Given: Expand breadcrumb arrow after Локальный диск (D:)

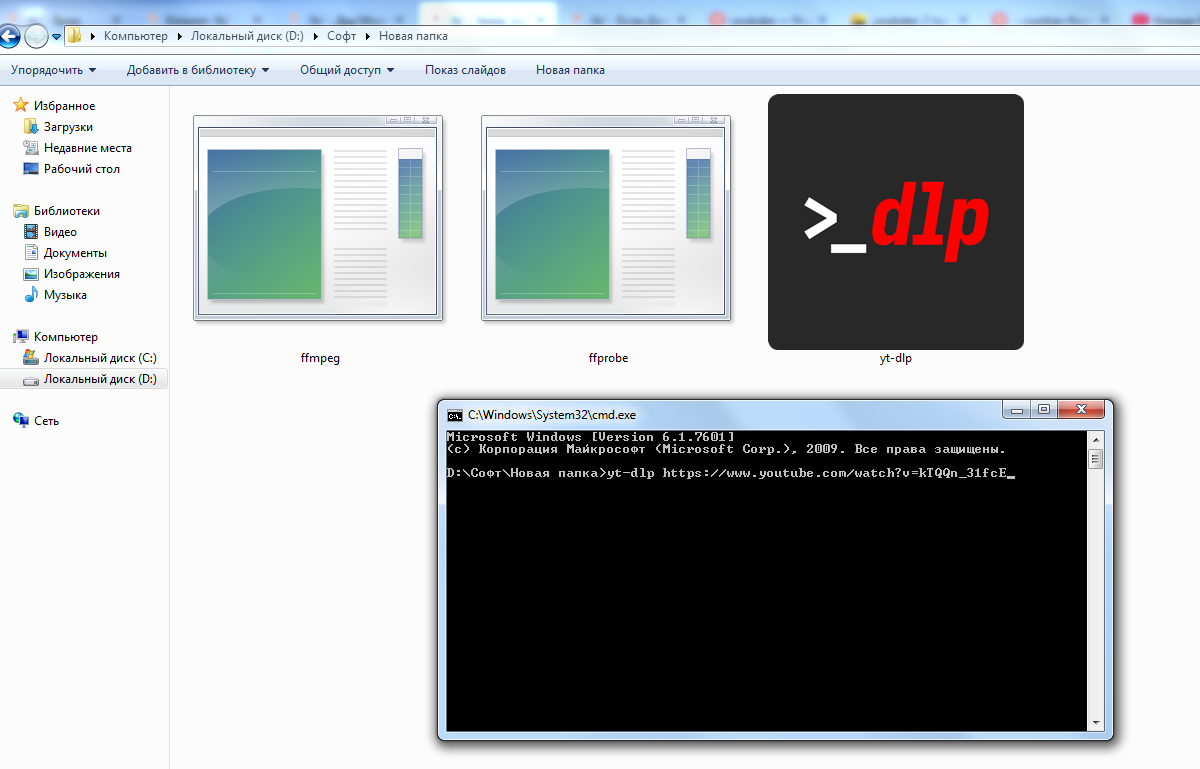Looking at the screenshot, I should point(318,36).
